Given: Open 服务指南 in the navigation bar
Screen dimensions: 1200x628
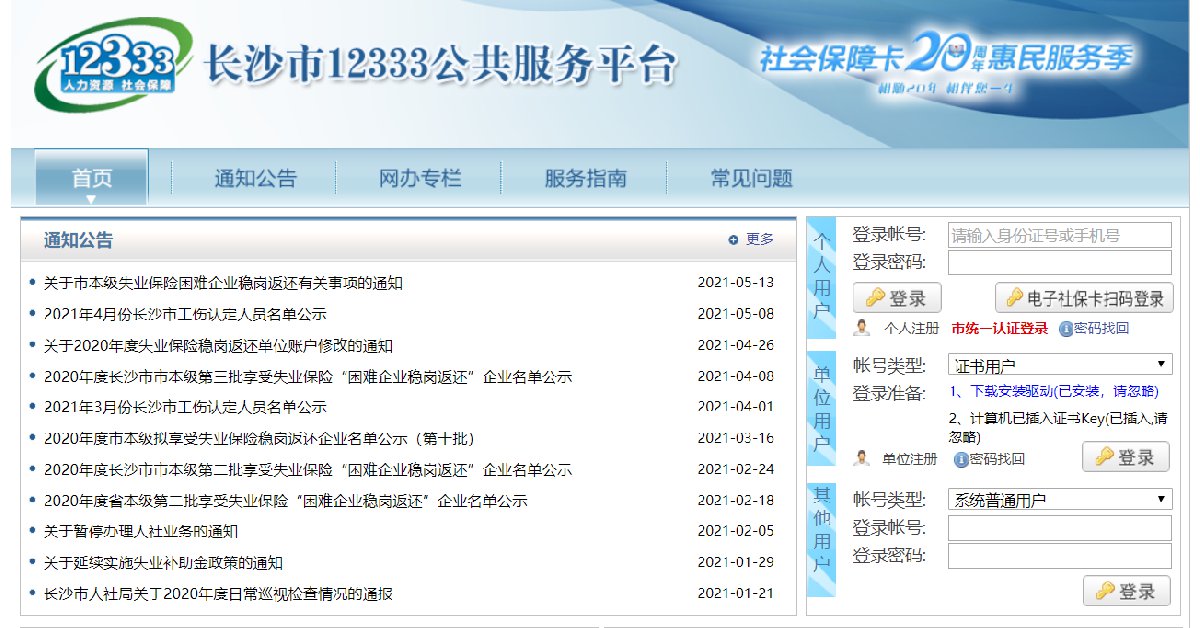Looking at the screenshot, I should click(585, 179).
